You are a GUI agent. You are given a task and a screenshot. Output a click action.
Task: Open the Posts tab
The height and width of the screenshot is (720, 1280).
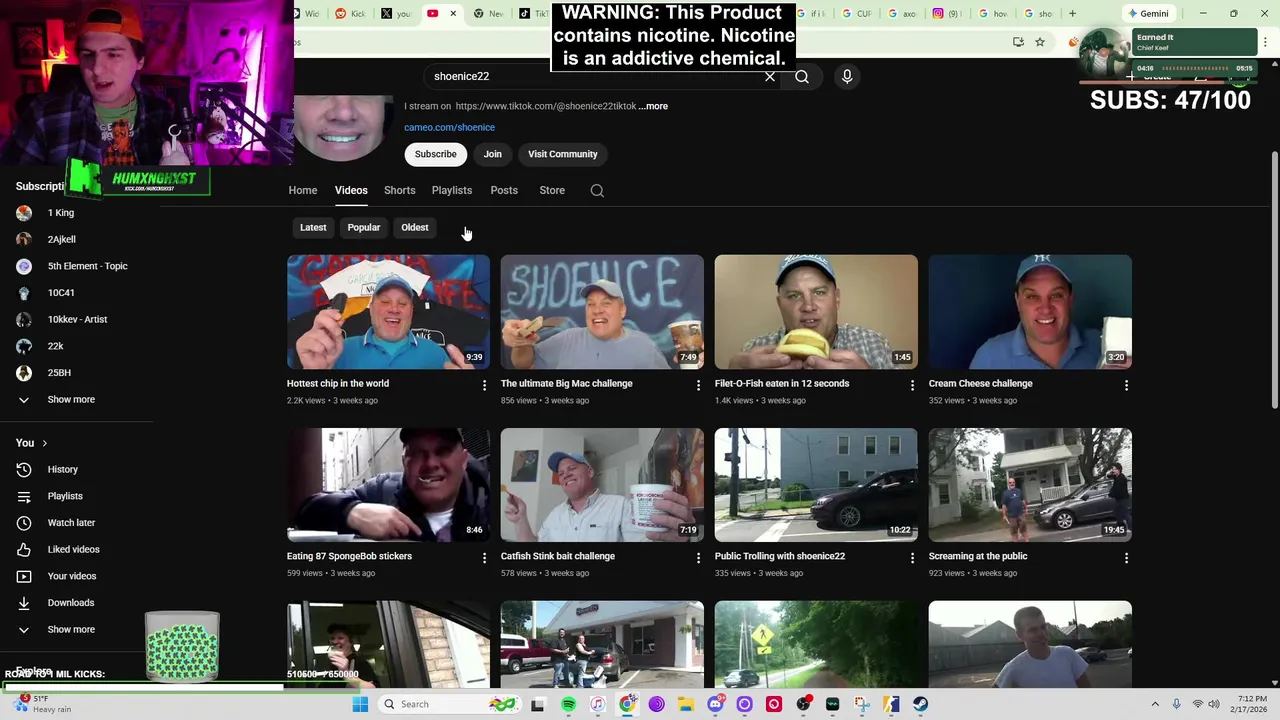pos(504,190)
